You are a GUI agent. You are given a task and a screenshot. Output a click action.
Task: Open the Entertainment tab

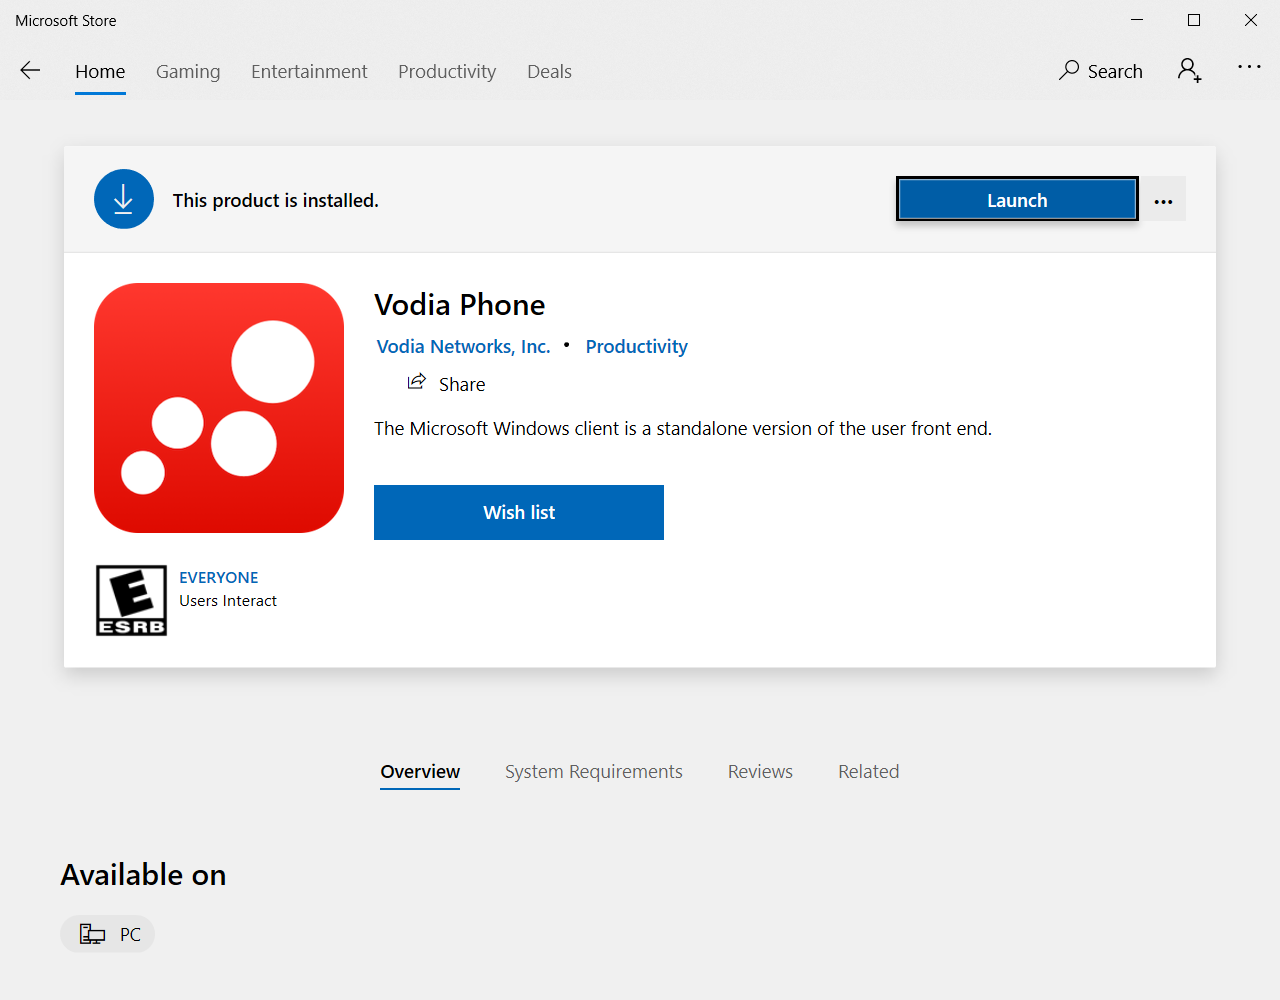[x=309, y=71]
